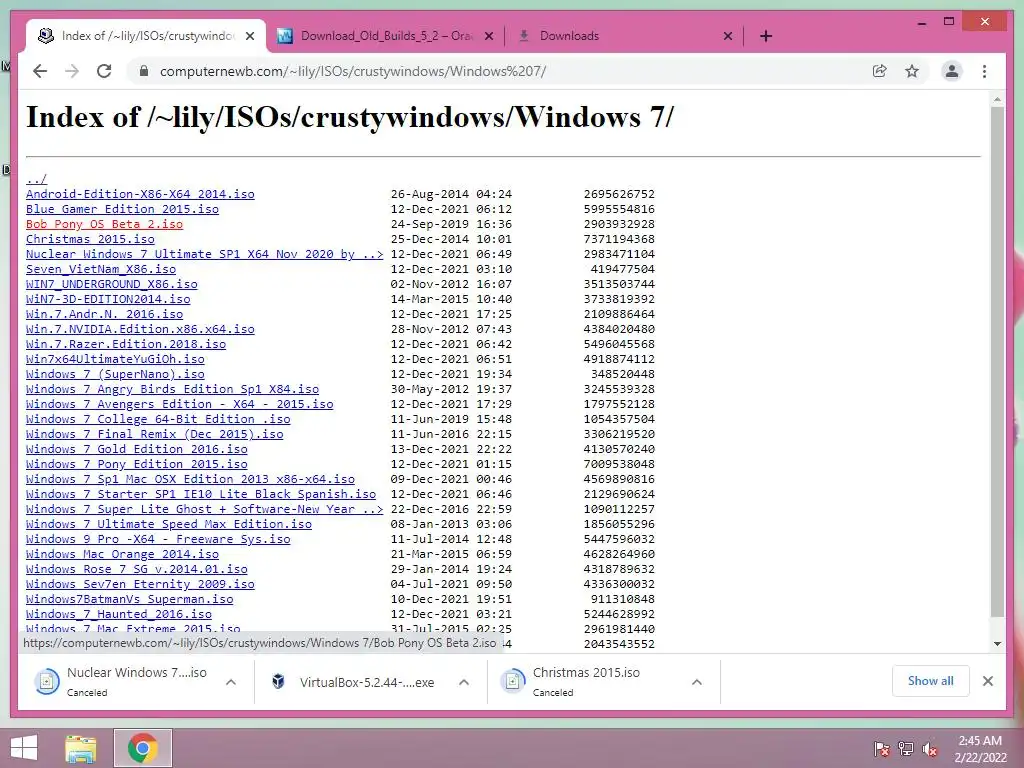Open Windows_7_College_64-Bit_Edition link
Viewport: 1024px width, 768px height.
click(158, 419)
